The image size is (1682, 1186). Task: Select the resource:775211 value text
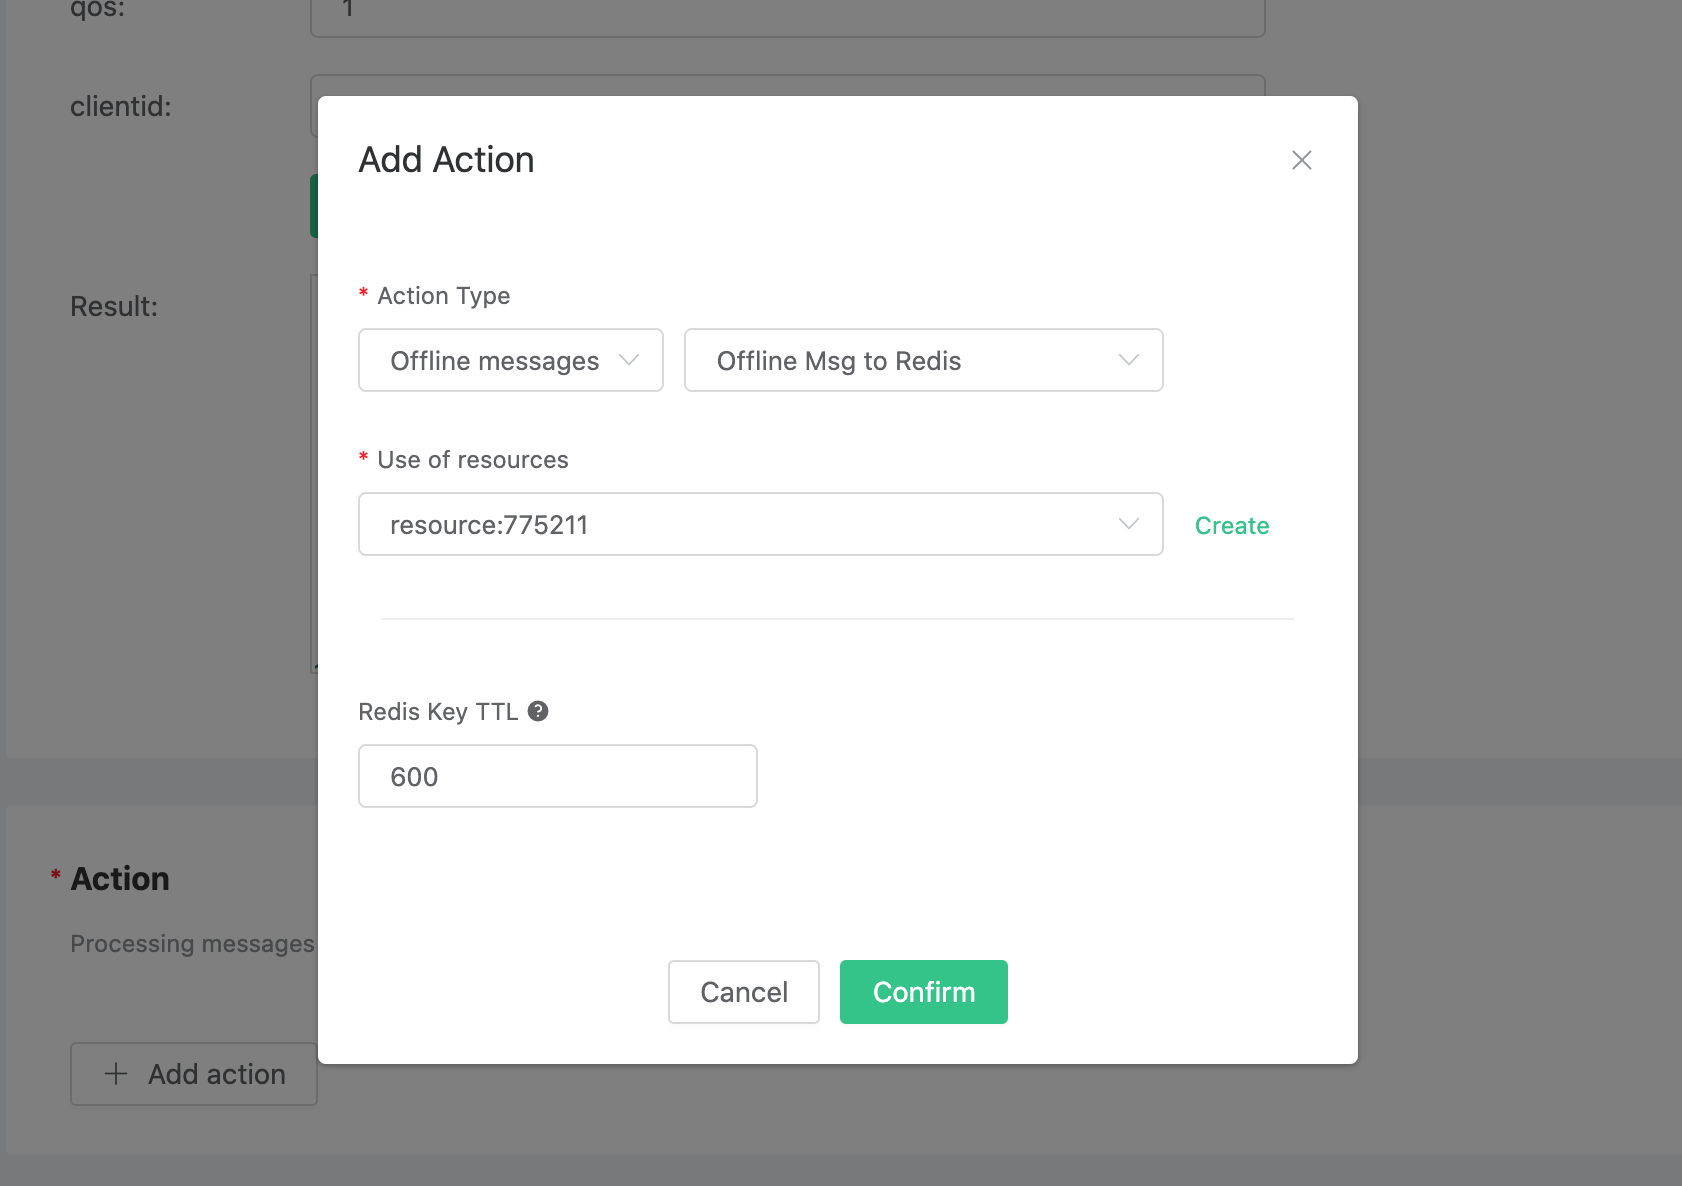tap(489, 524)
